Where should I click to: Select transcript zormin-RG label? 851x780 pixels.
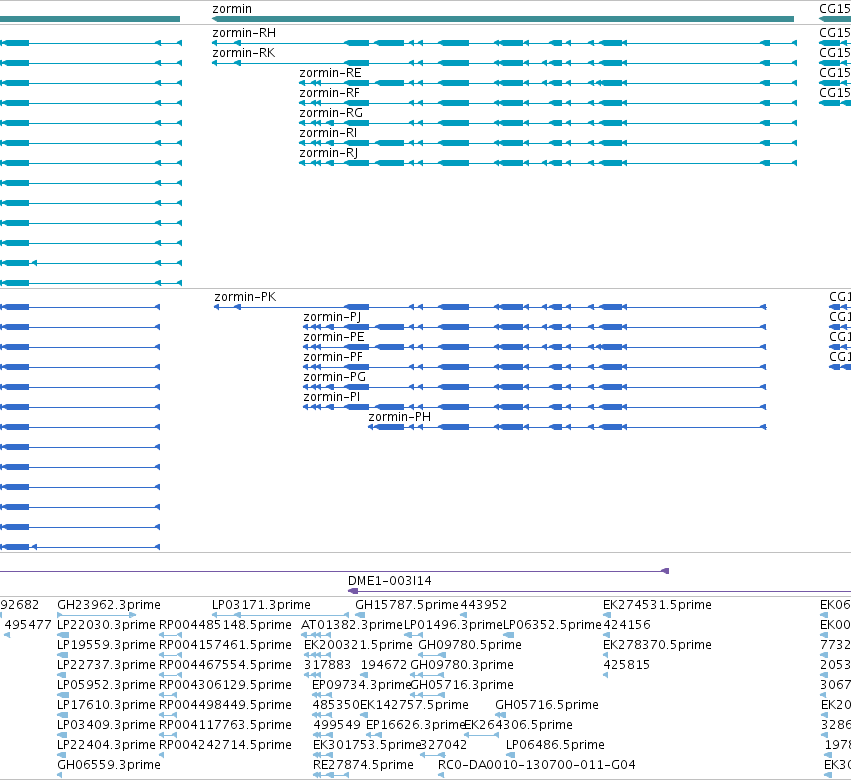[x=331, y=113]
